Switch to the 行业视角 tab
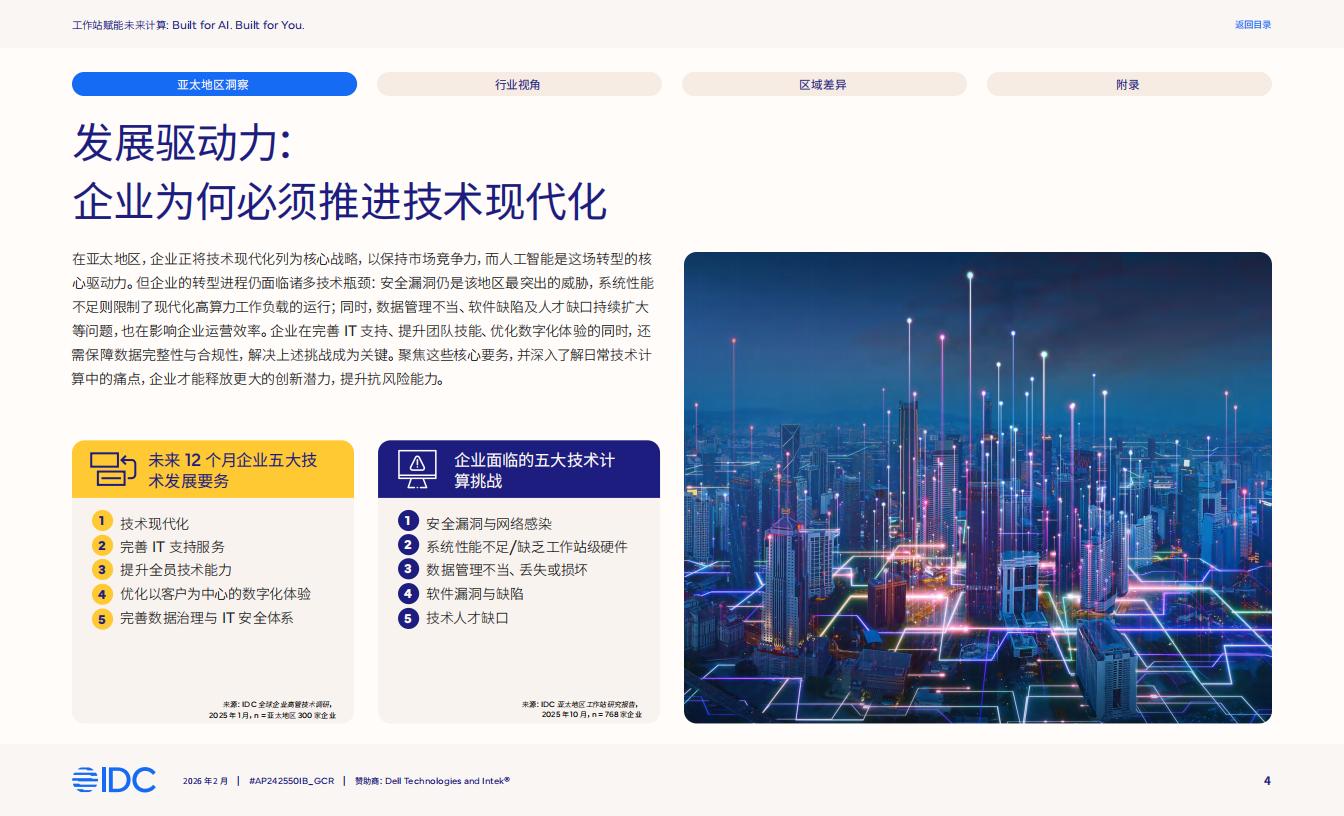1344x816 pixels. (518, 84)
